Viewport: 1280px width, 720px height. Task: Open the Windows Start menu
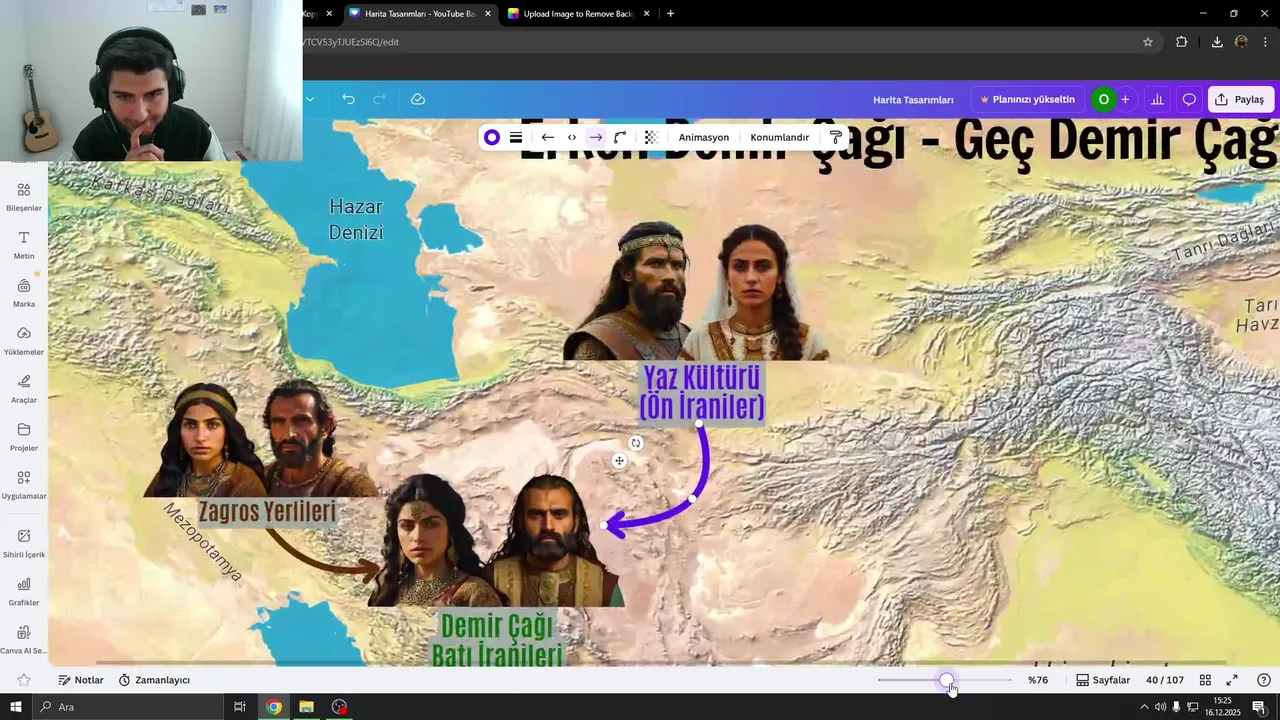pyautogui.click(x=15, y=707)
